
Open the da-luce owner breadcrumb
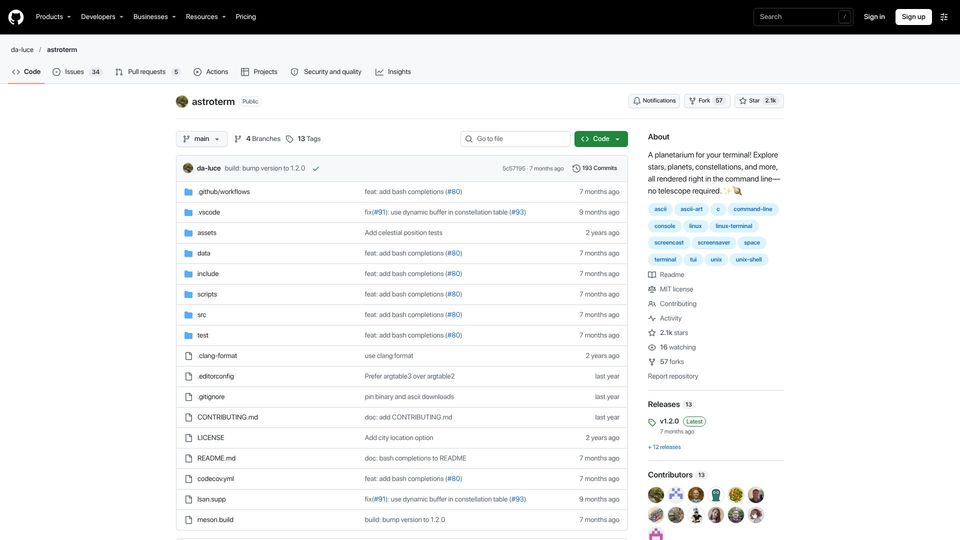(22, 50)
